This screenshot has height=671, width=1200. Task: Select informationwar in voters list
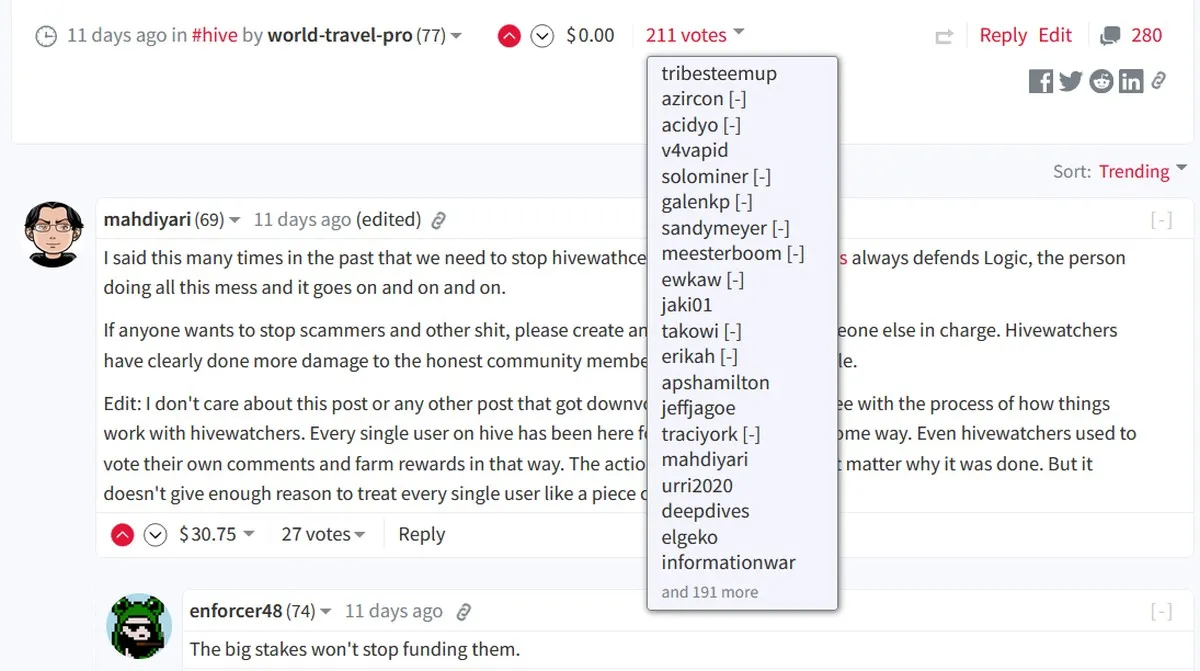coord(729,562)
